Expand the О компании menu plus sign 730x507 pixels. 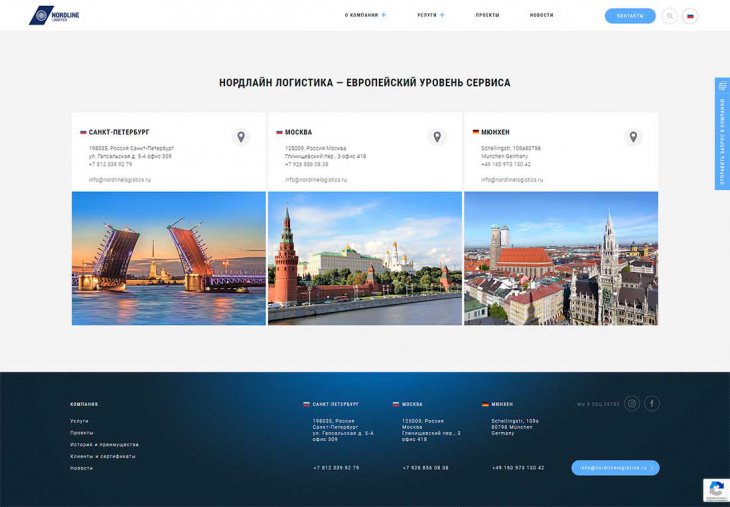coord(384,16)
